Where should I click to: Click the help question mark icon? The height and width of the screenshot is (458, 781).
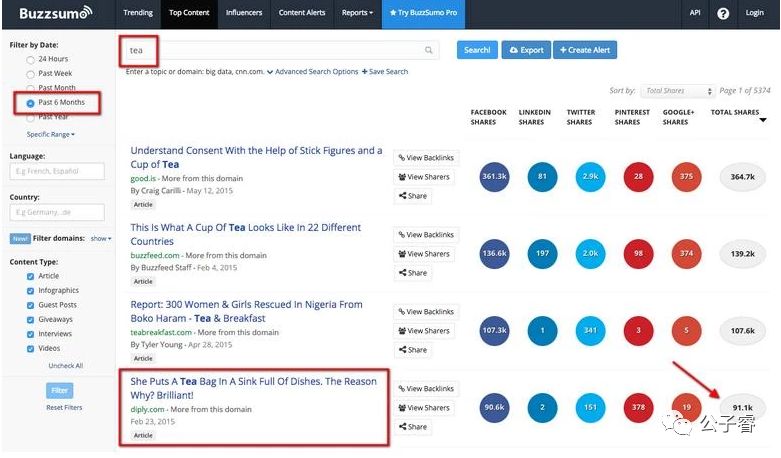click(723, 13)
